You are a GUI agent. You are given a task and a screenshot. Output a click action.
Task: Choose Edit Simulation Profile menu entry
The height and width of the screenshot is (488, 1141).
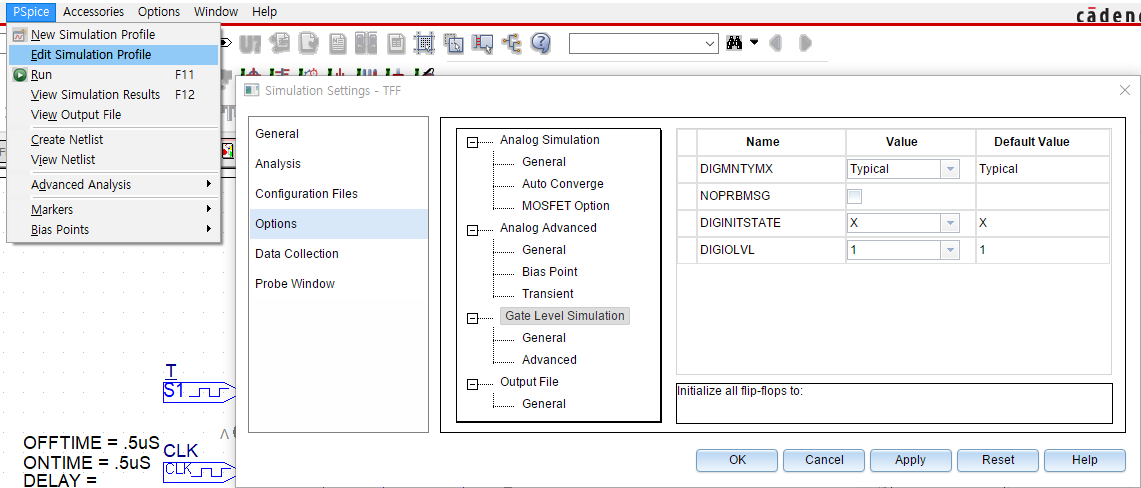[113, 55]
